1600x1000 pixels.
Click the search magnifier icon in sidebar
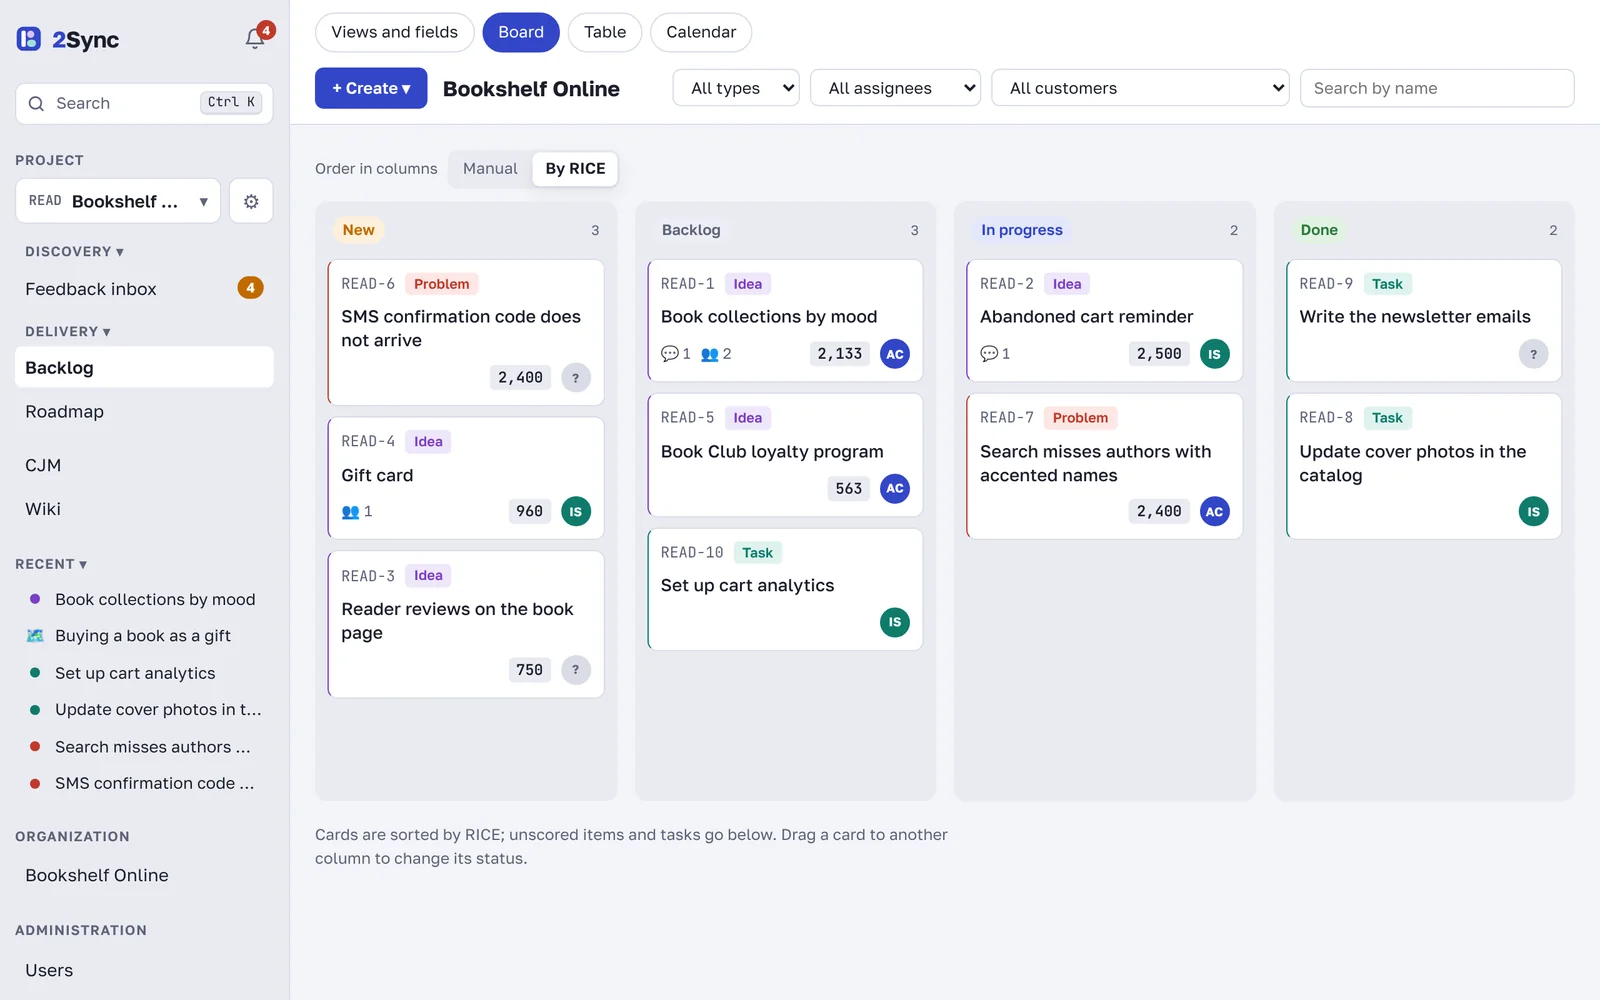coord(37,103)
